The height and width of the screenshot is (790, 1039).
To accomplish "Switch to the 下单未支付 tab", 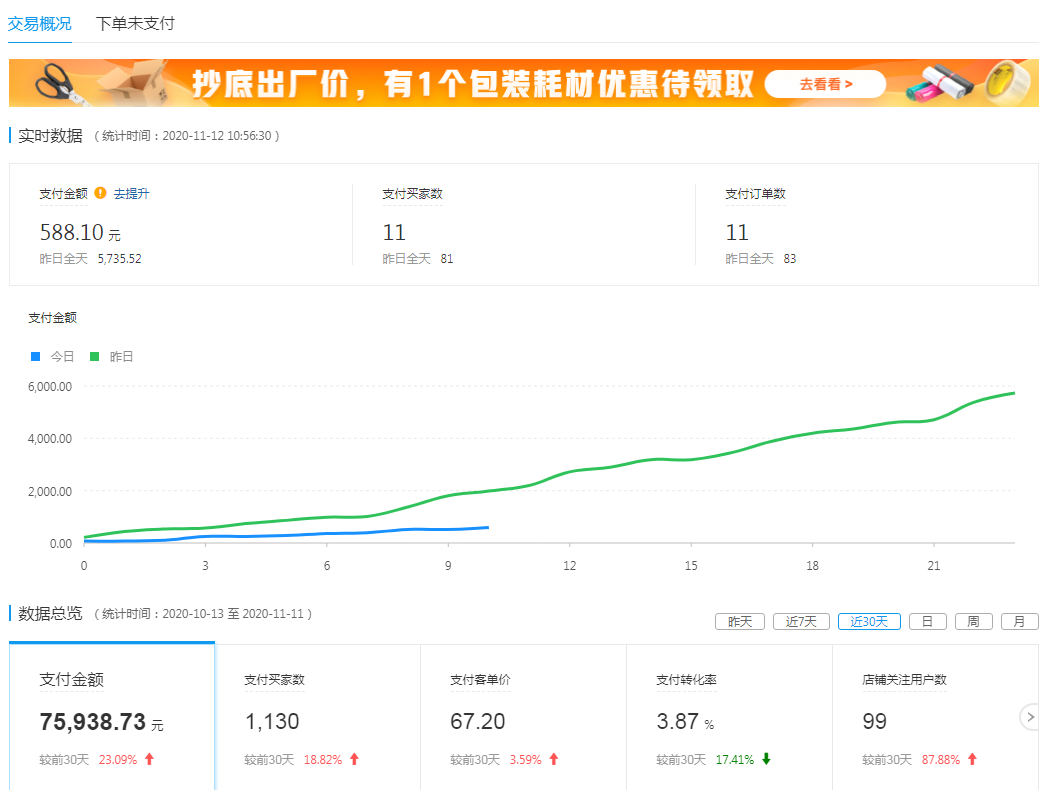I will pyautogui.click(x=135, y=23).
